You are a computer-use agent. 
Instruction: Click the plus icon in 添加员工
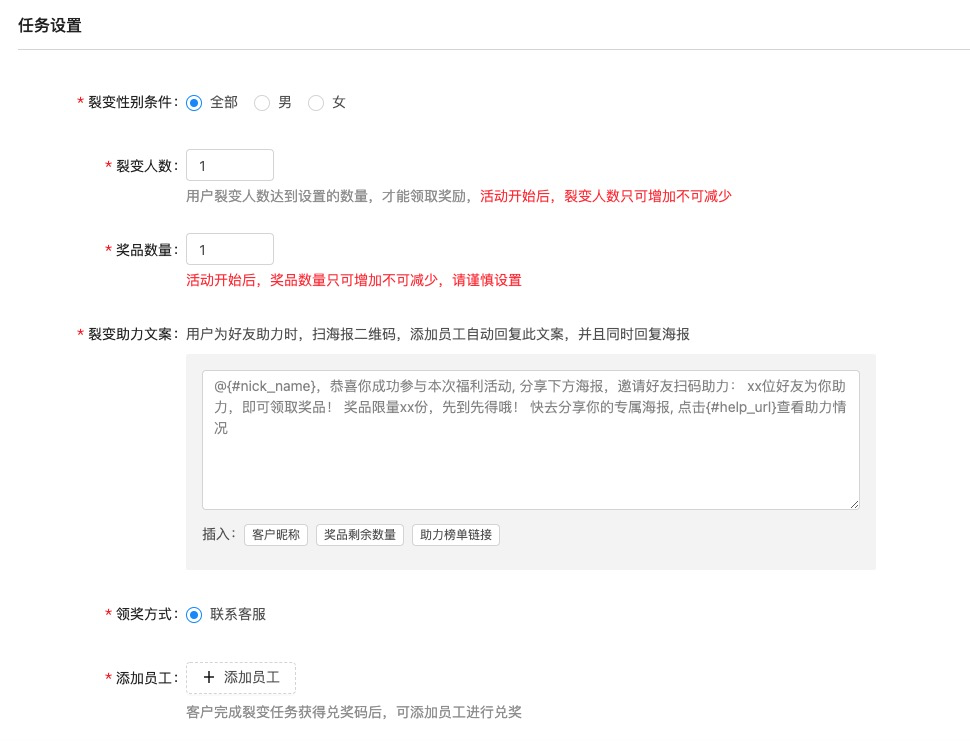[x=209, y=677]
